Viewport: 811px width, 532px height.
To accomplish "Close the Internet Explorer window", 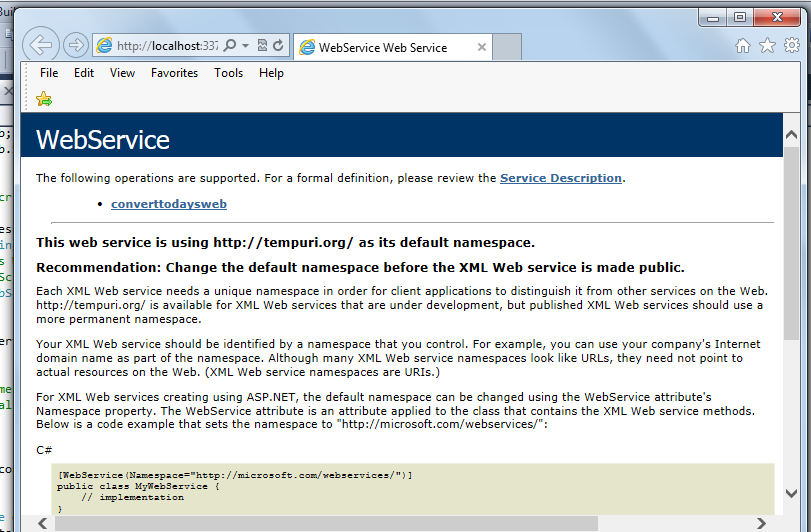I will (x=777, y=18).
